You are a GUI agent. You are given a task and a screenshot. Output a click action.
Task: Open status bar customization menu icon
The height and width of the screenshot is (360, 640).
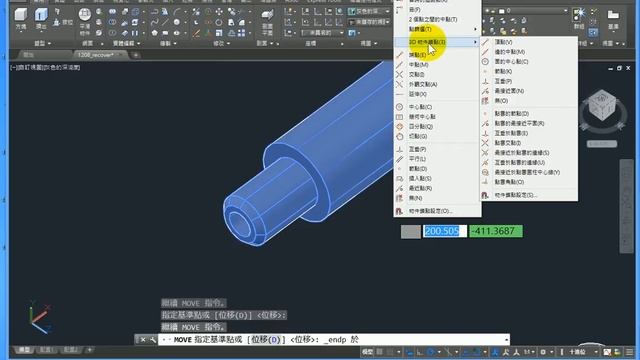tap(629, 352)
